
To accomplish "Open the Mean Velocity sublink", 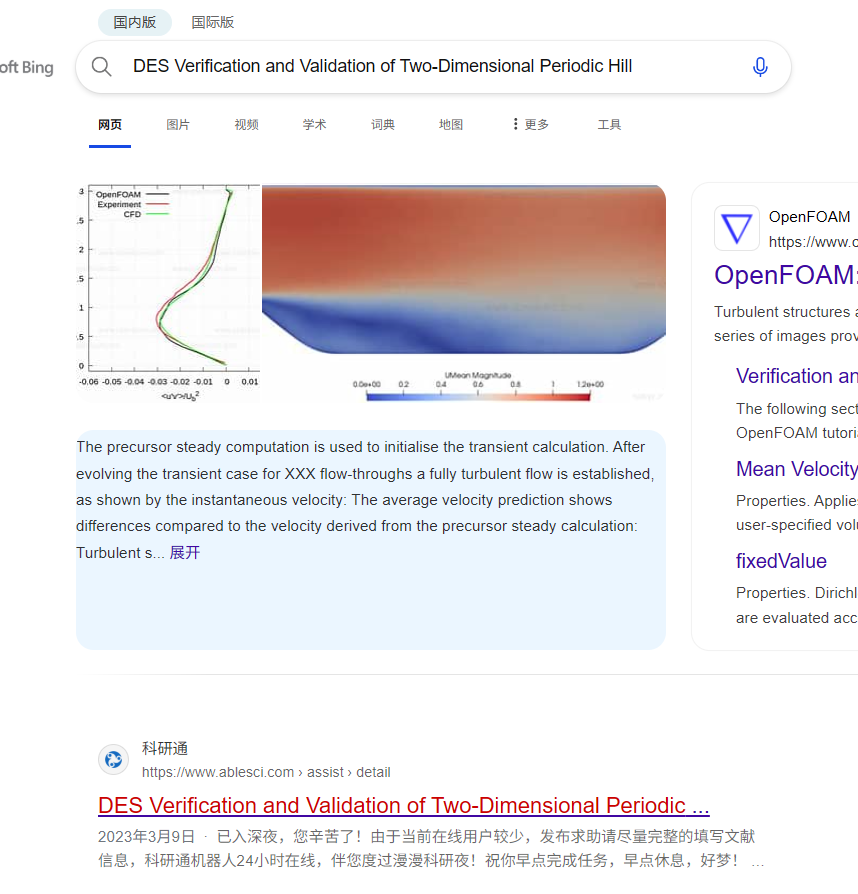I will click(x=796, y=469).
